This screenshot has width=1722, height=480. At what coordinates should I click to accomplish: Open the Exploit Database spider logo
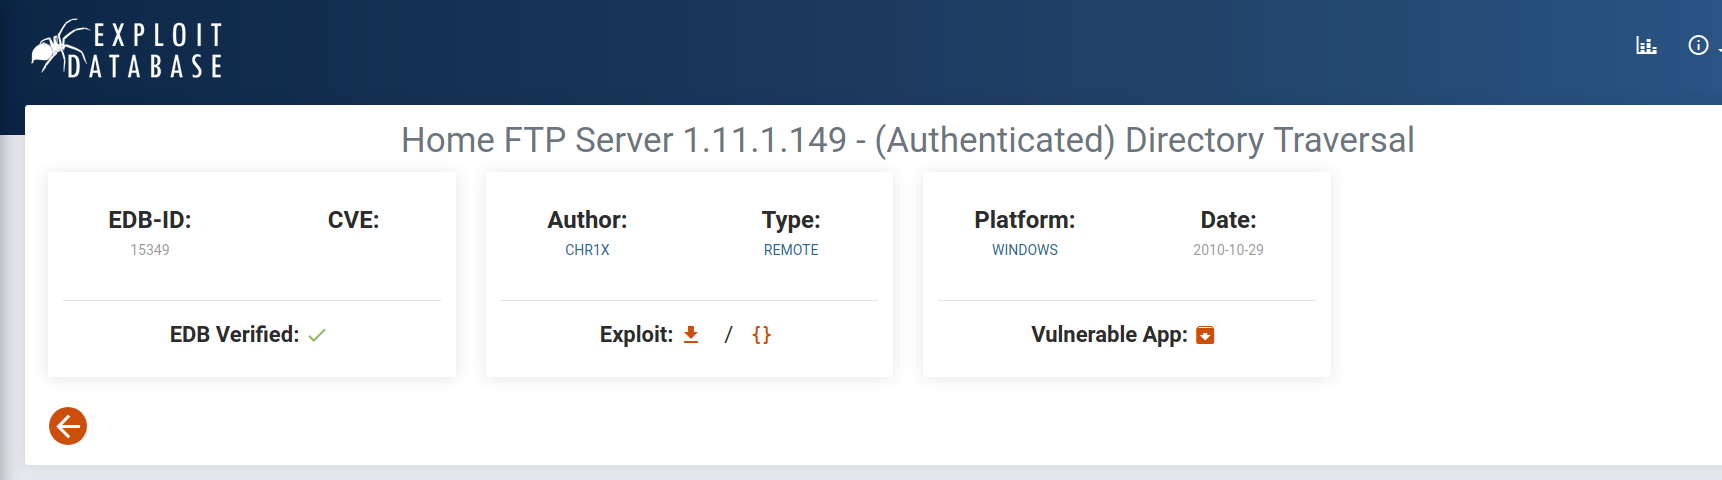[127, 49]
